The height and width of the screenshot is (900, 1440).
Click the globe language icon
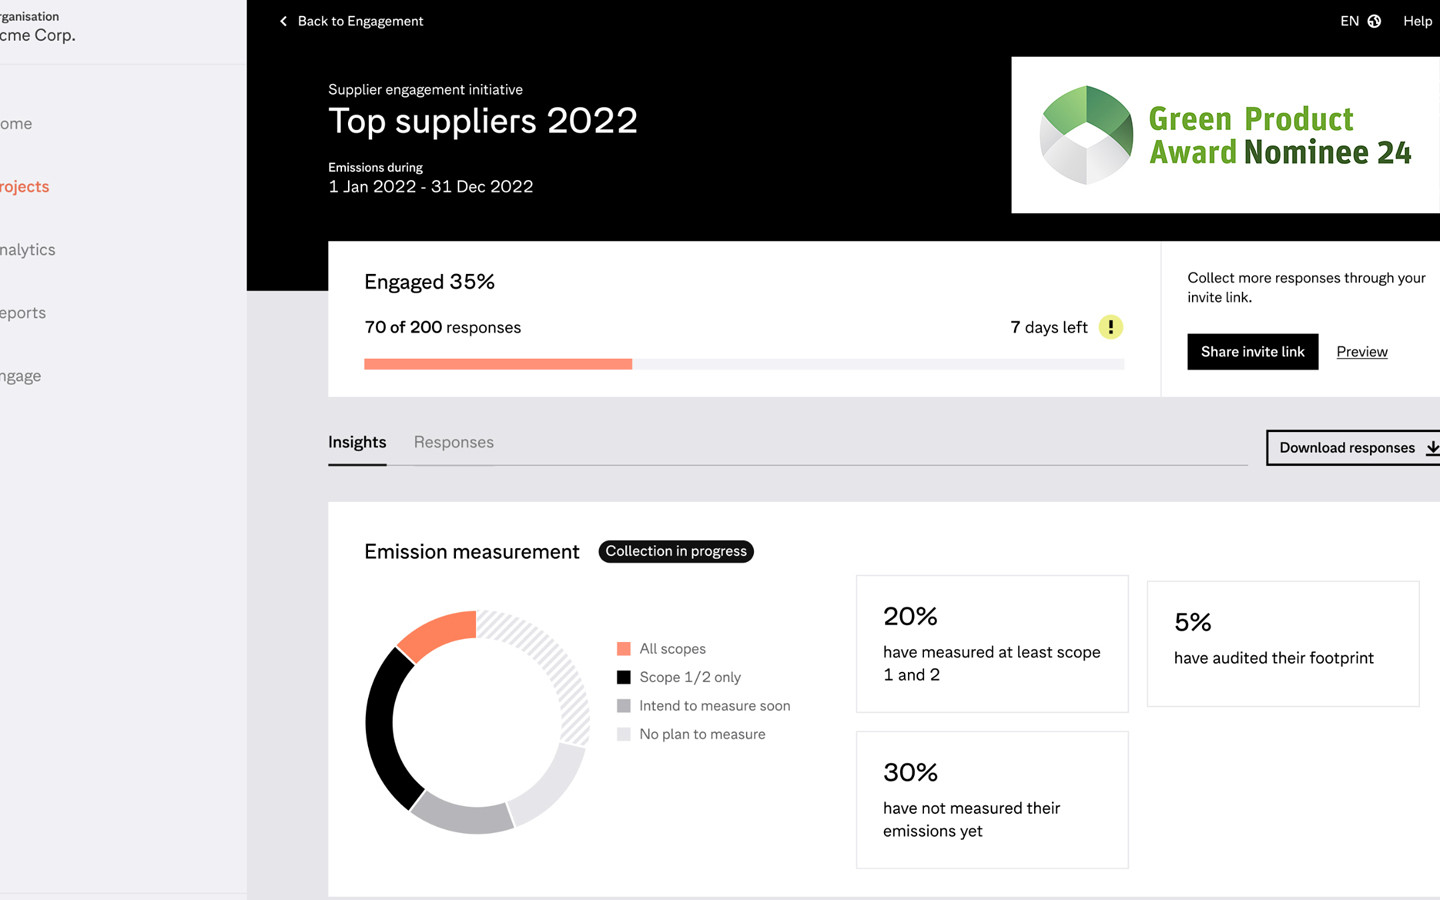point(1374,21)
